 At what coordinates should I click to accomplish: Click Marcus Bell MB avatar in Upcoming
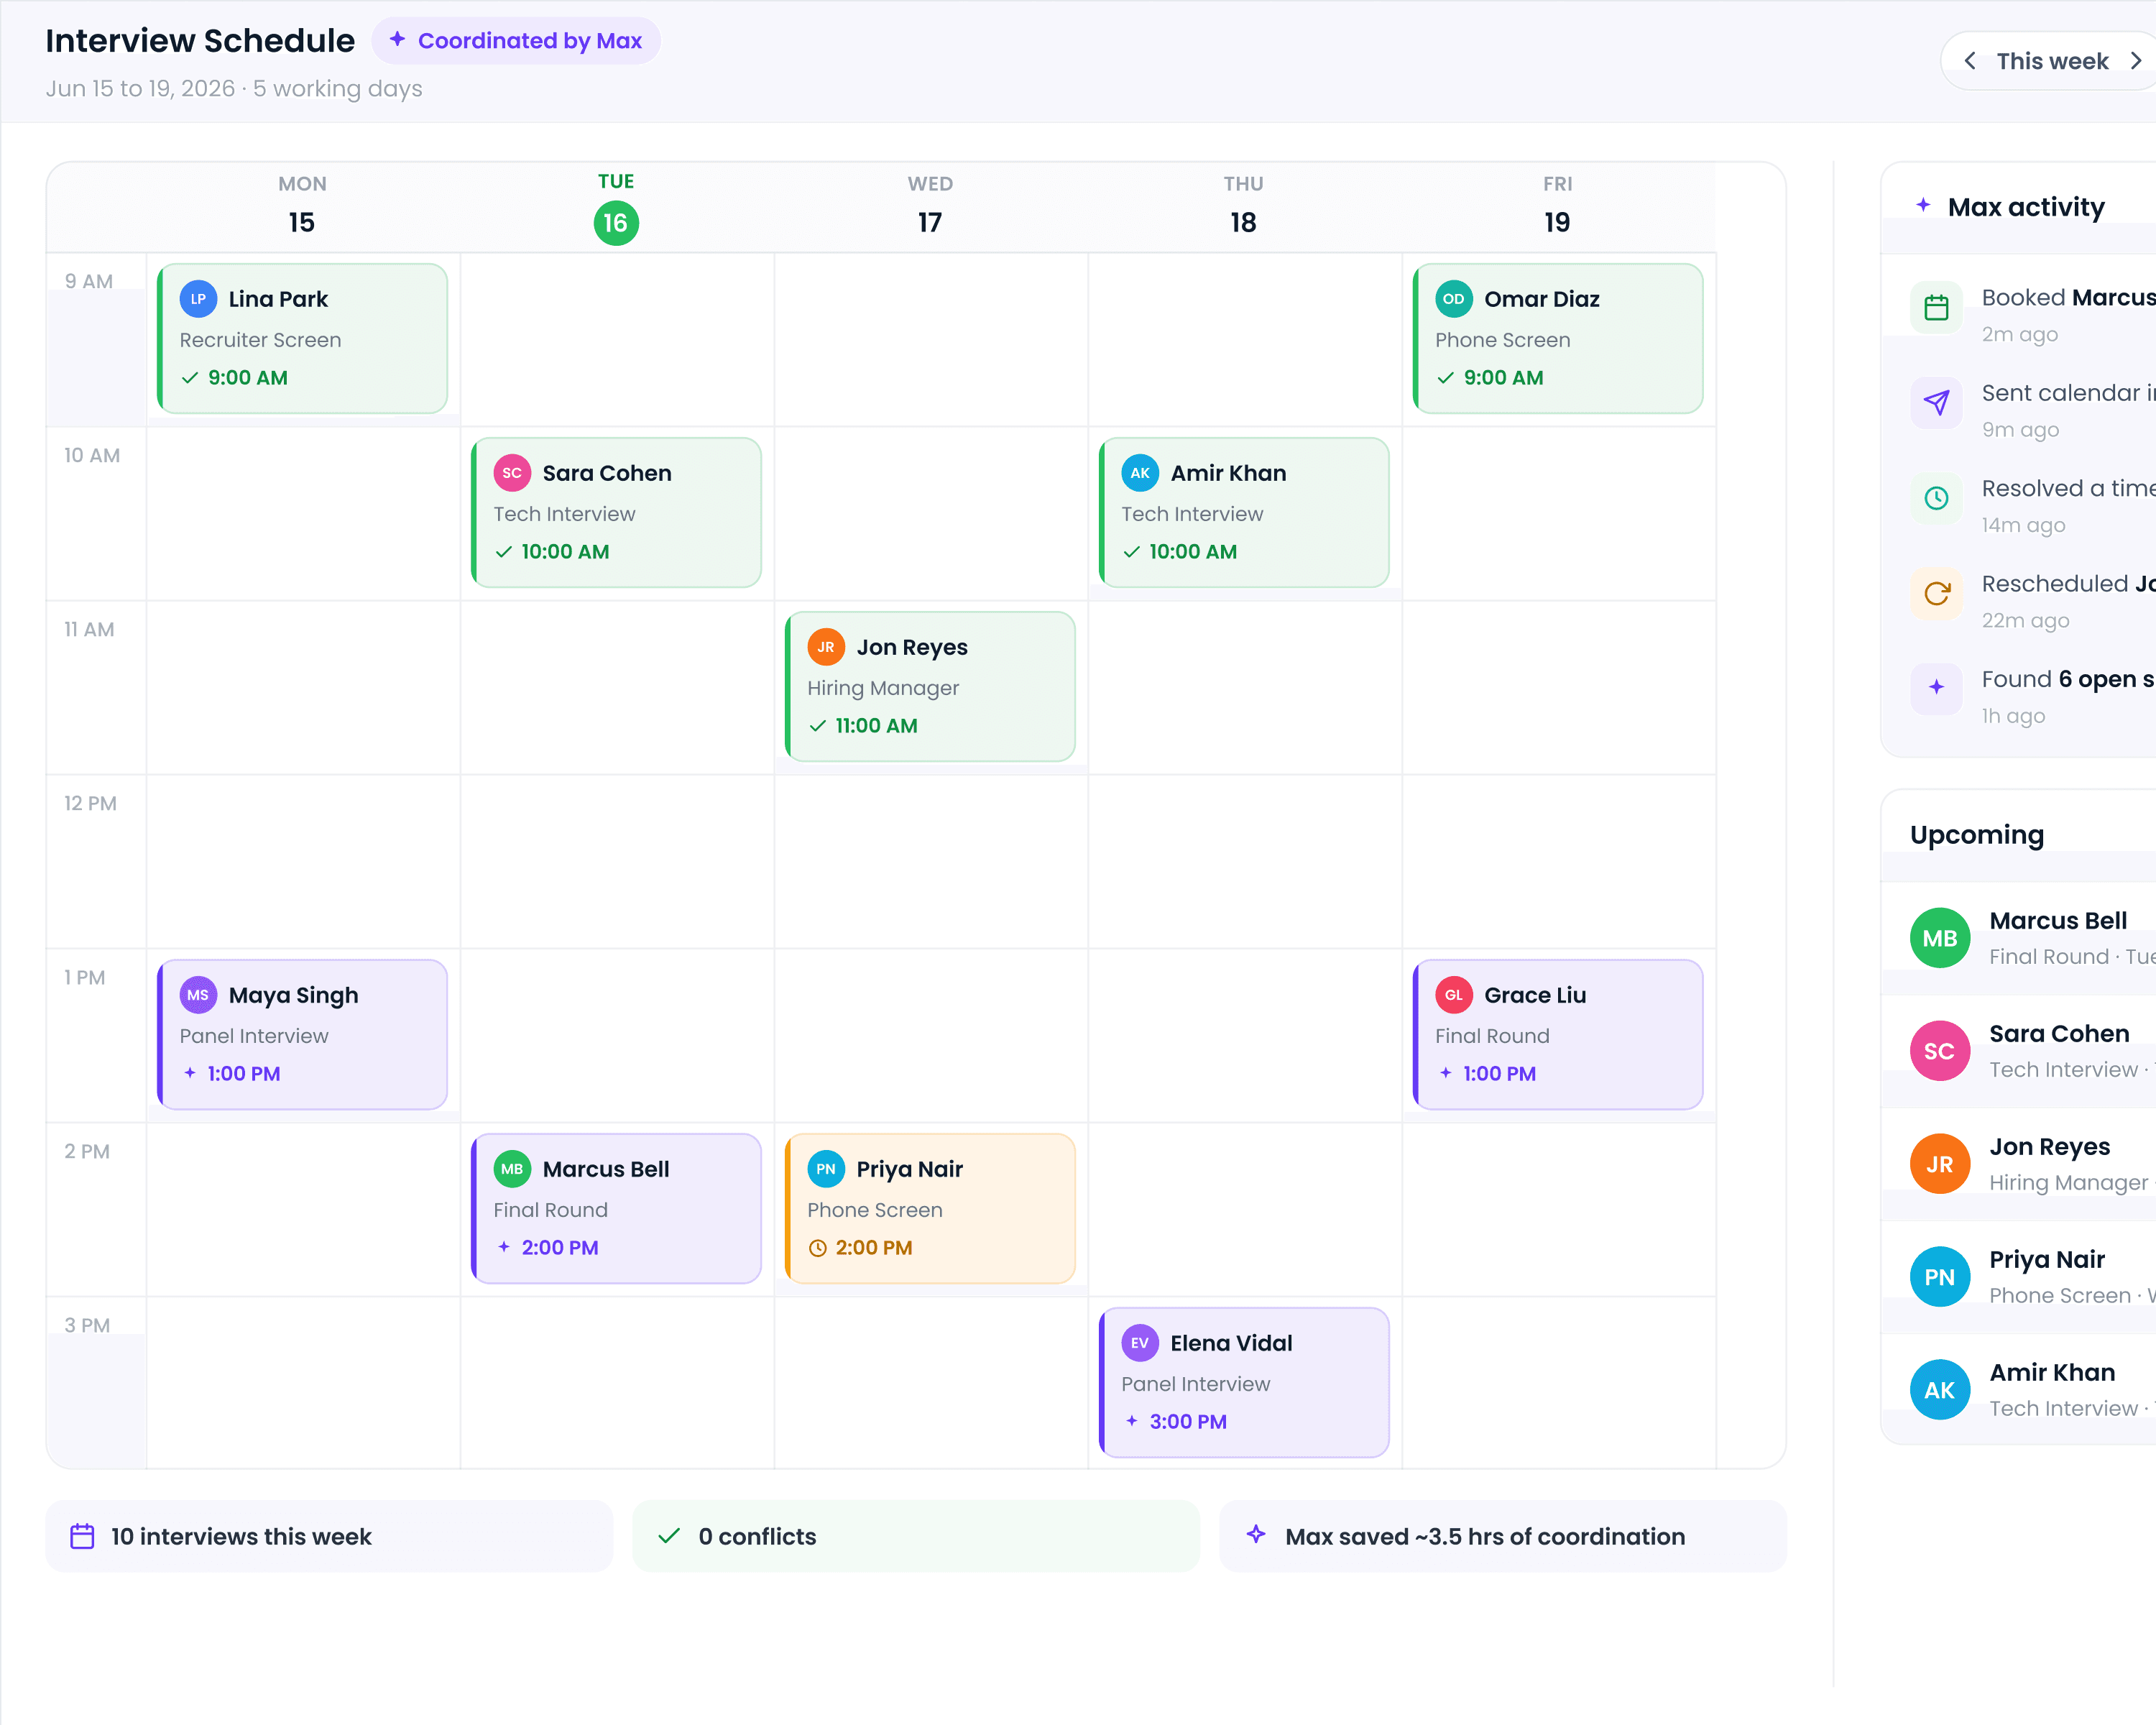point(1939,938)
